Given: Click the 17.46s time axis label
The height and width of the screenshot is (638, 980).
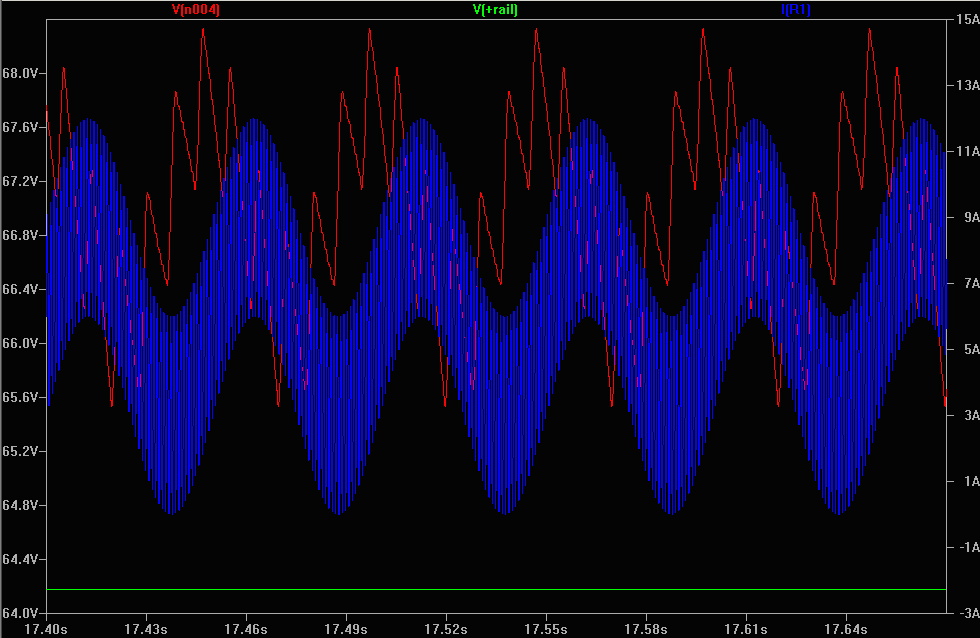Looking at the screenshot, I should click(246, 629).
